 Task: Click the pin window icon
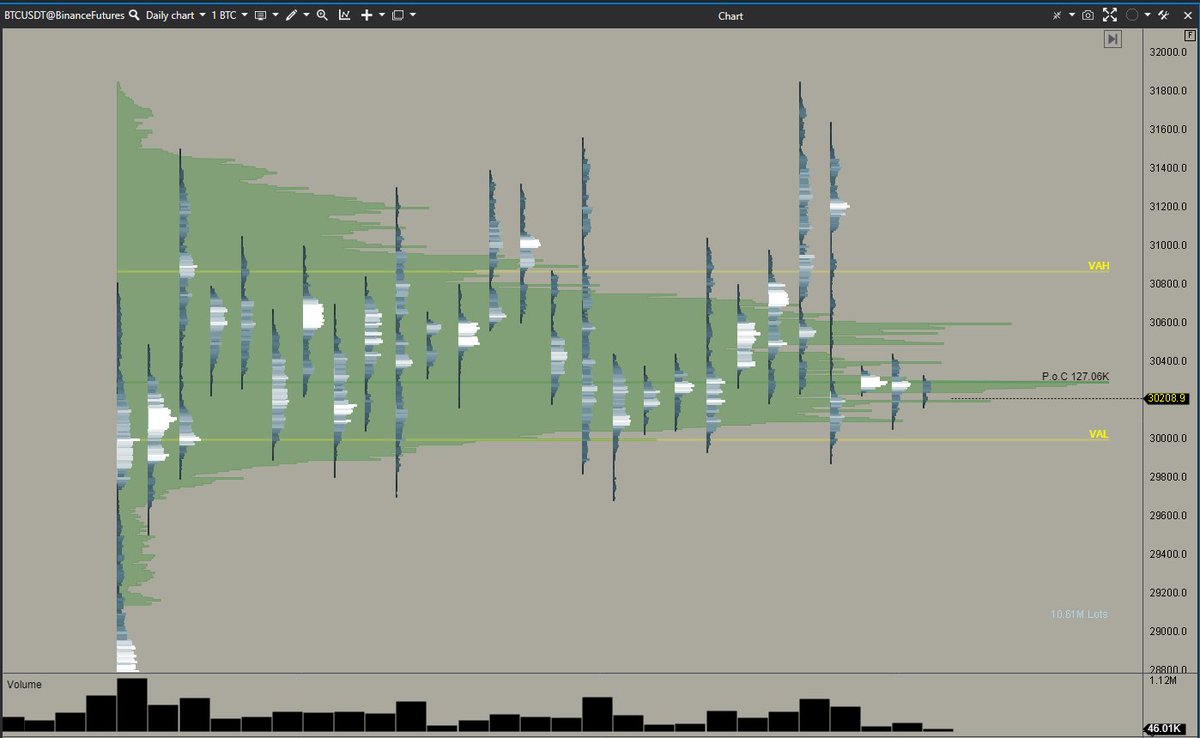click(x=1057, y=15)
